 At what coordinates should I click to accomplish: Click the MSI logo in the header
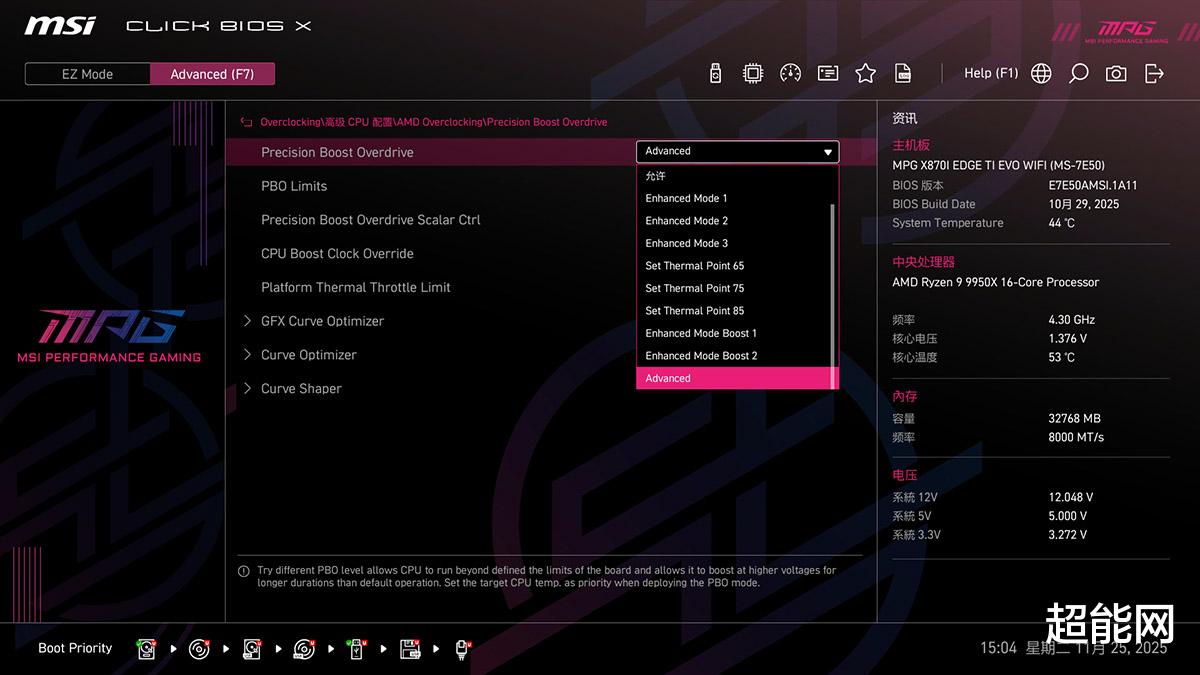click(x=60, y=25)
